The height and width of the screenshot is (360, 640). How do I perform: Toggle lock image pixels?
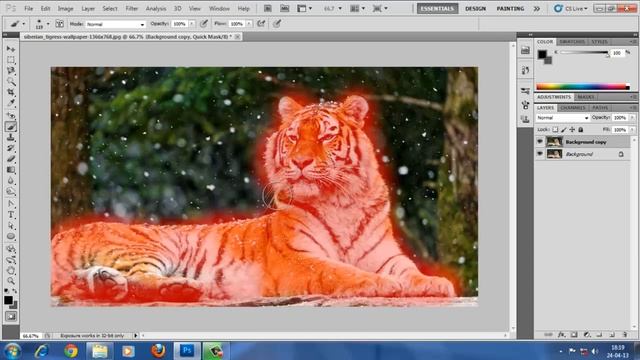coord(564,129)
